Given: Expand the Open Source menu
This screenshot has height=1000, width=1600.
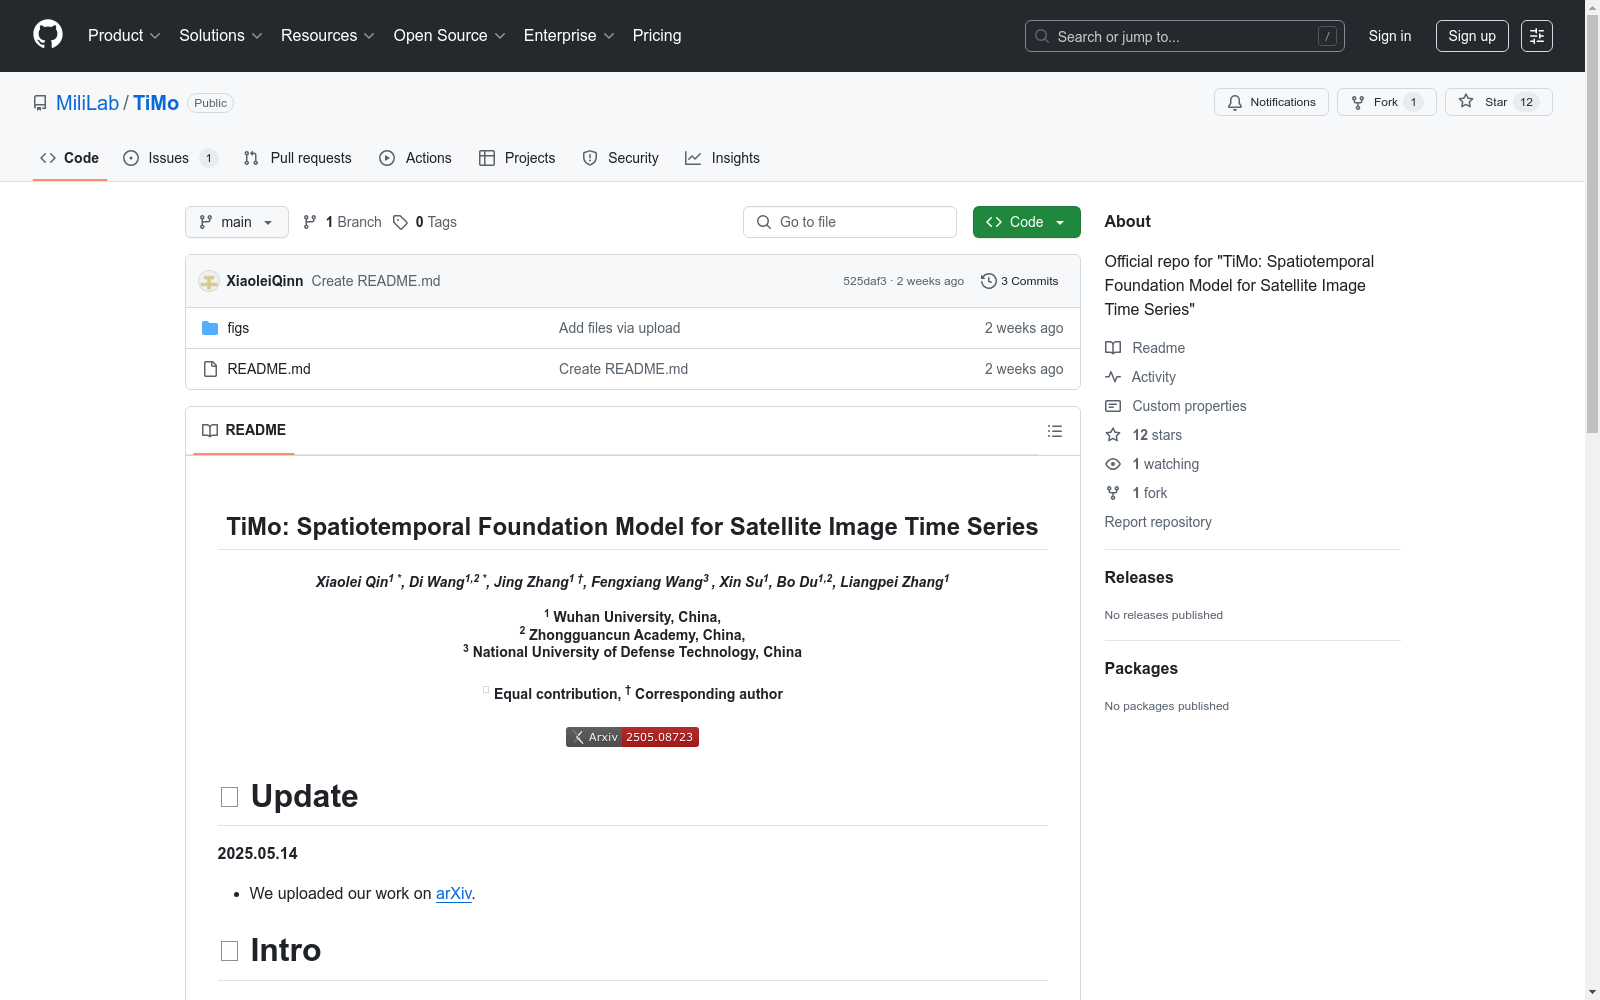Looking at the screenshot, I should click(x=450, y=36).
